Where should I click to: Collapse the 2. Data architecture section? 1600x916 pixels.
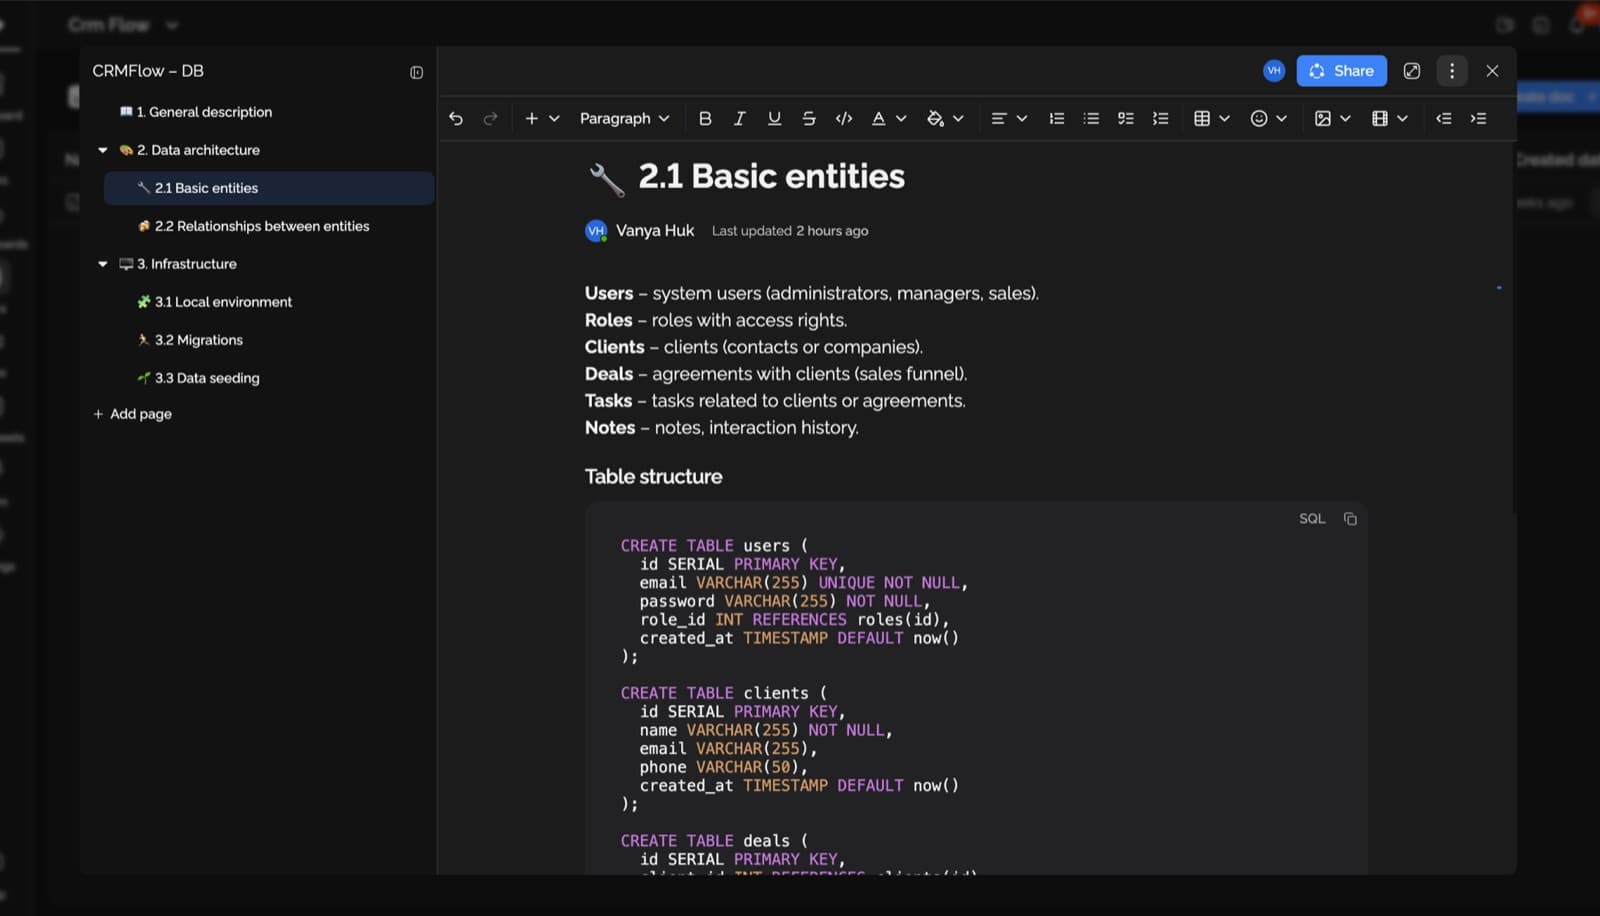[102, 150]
